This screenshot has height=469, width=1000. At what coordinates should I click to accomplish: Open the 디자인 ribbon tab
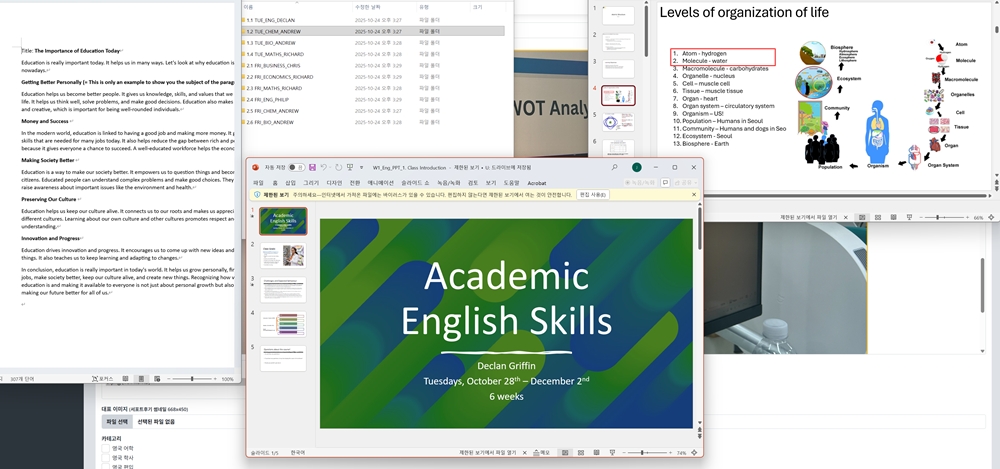[334, 183]
